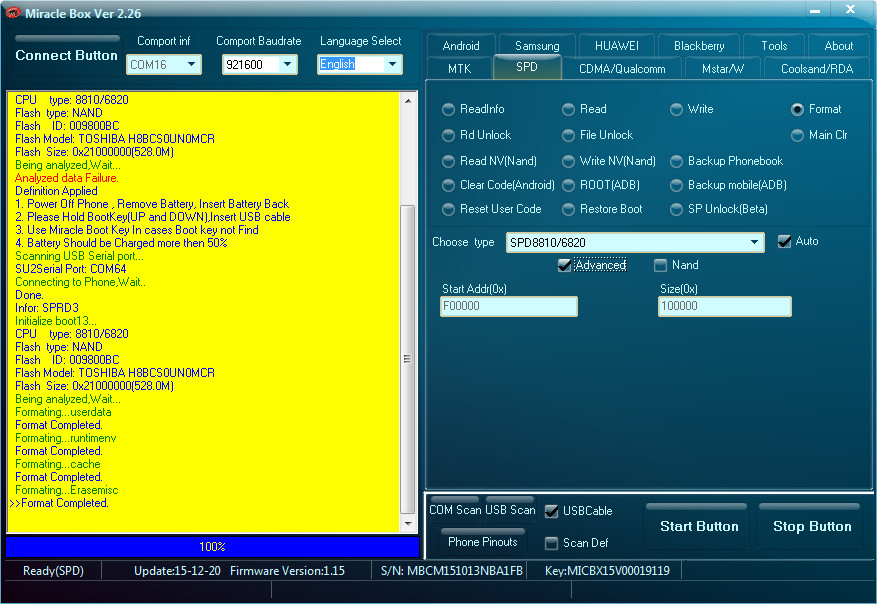Enable the Scan Def checkbox

[x=551, y=543]
